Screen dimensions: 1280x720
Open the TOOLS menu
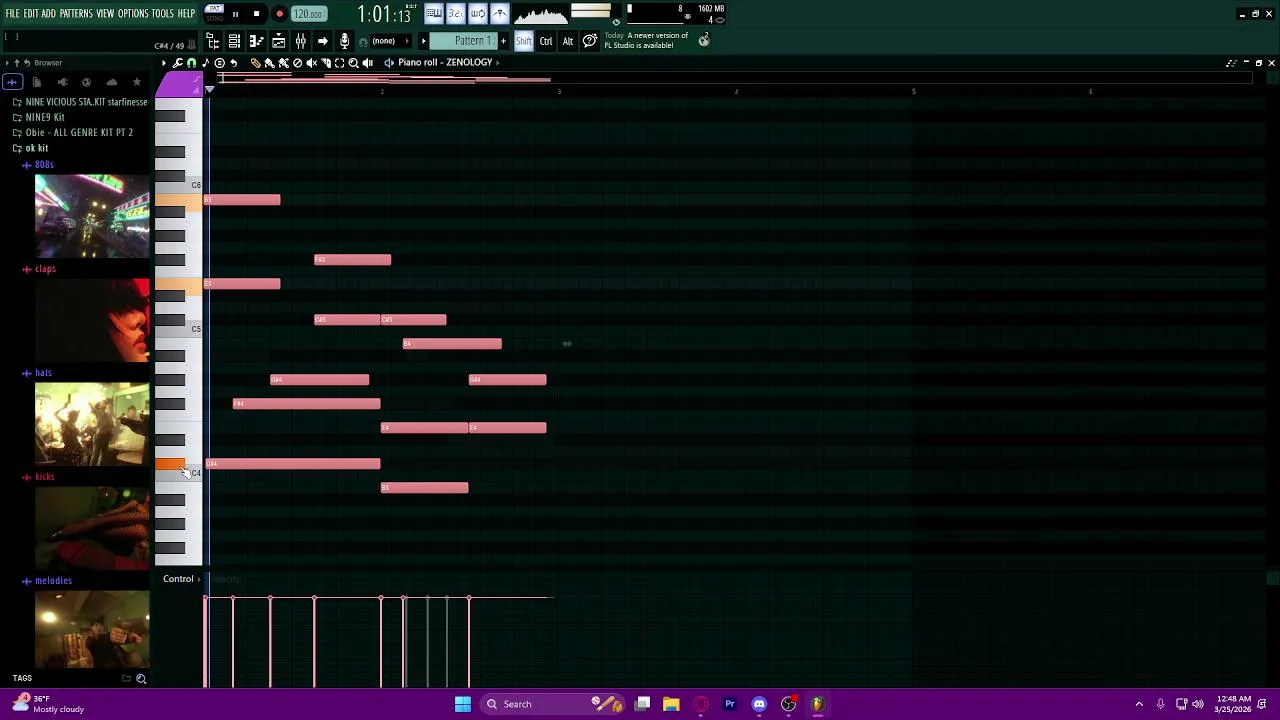click(163, 14)
